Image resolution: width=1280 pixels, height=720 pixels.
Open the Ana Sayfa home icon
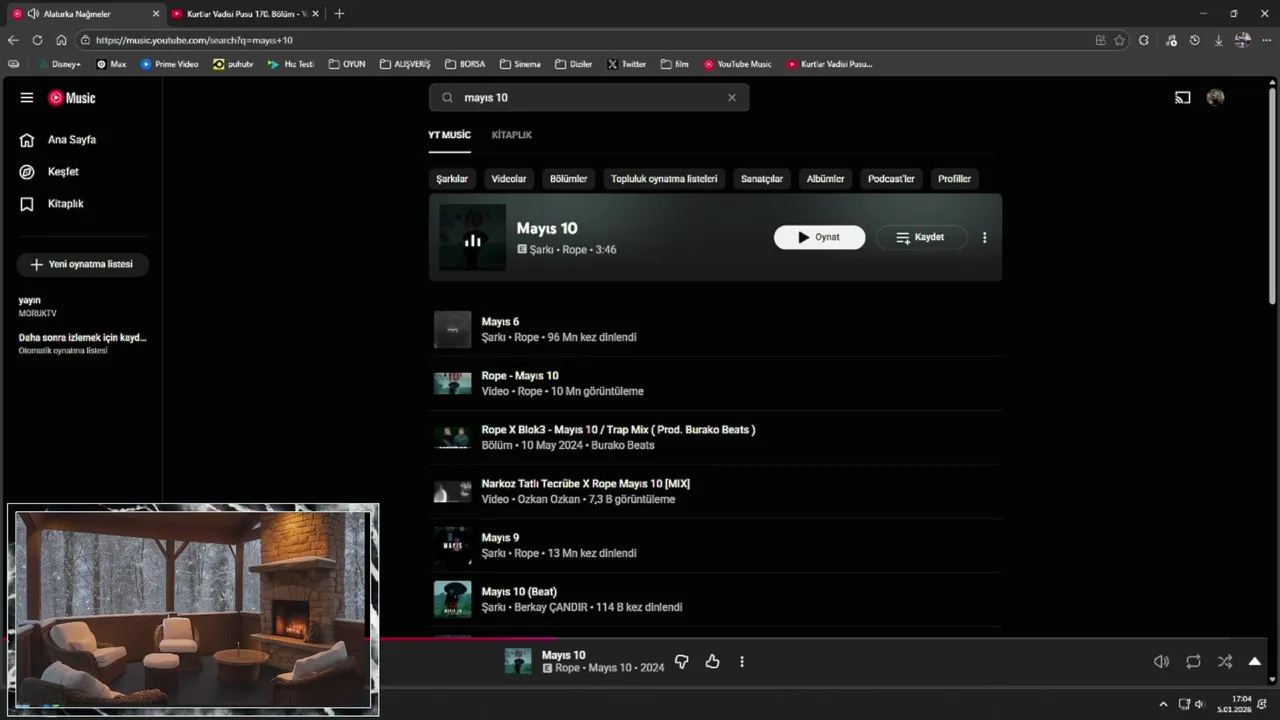tap(27, 140)
